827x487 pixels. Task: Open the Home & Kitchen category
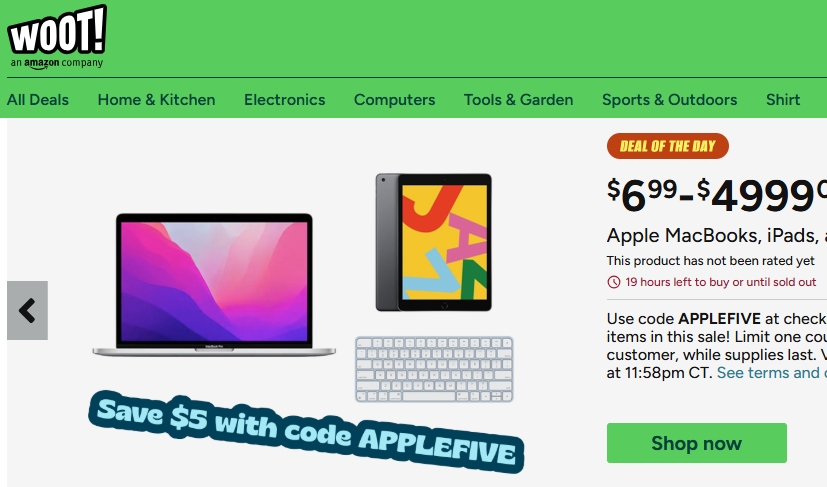156,100
